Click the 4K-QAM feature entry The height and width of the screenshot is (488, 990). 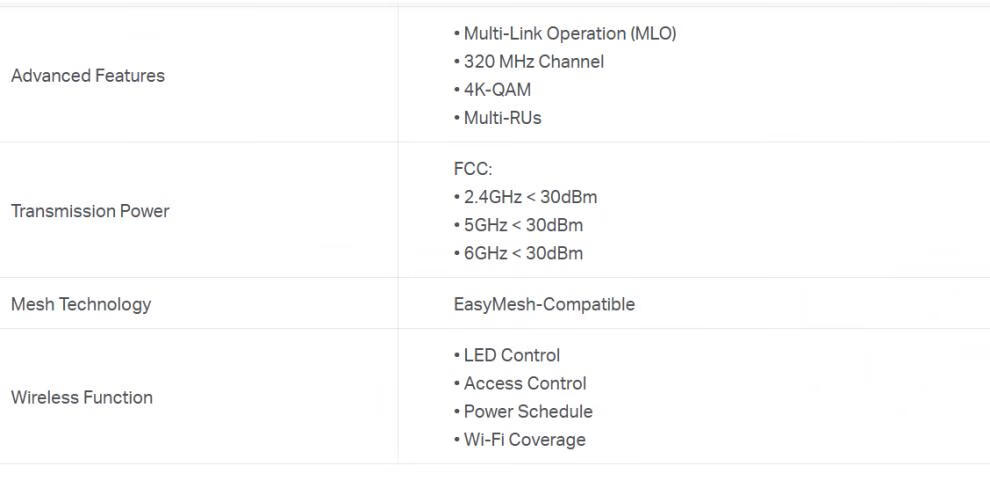(x=498, y=90)
